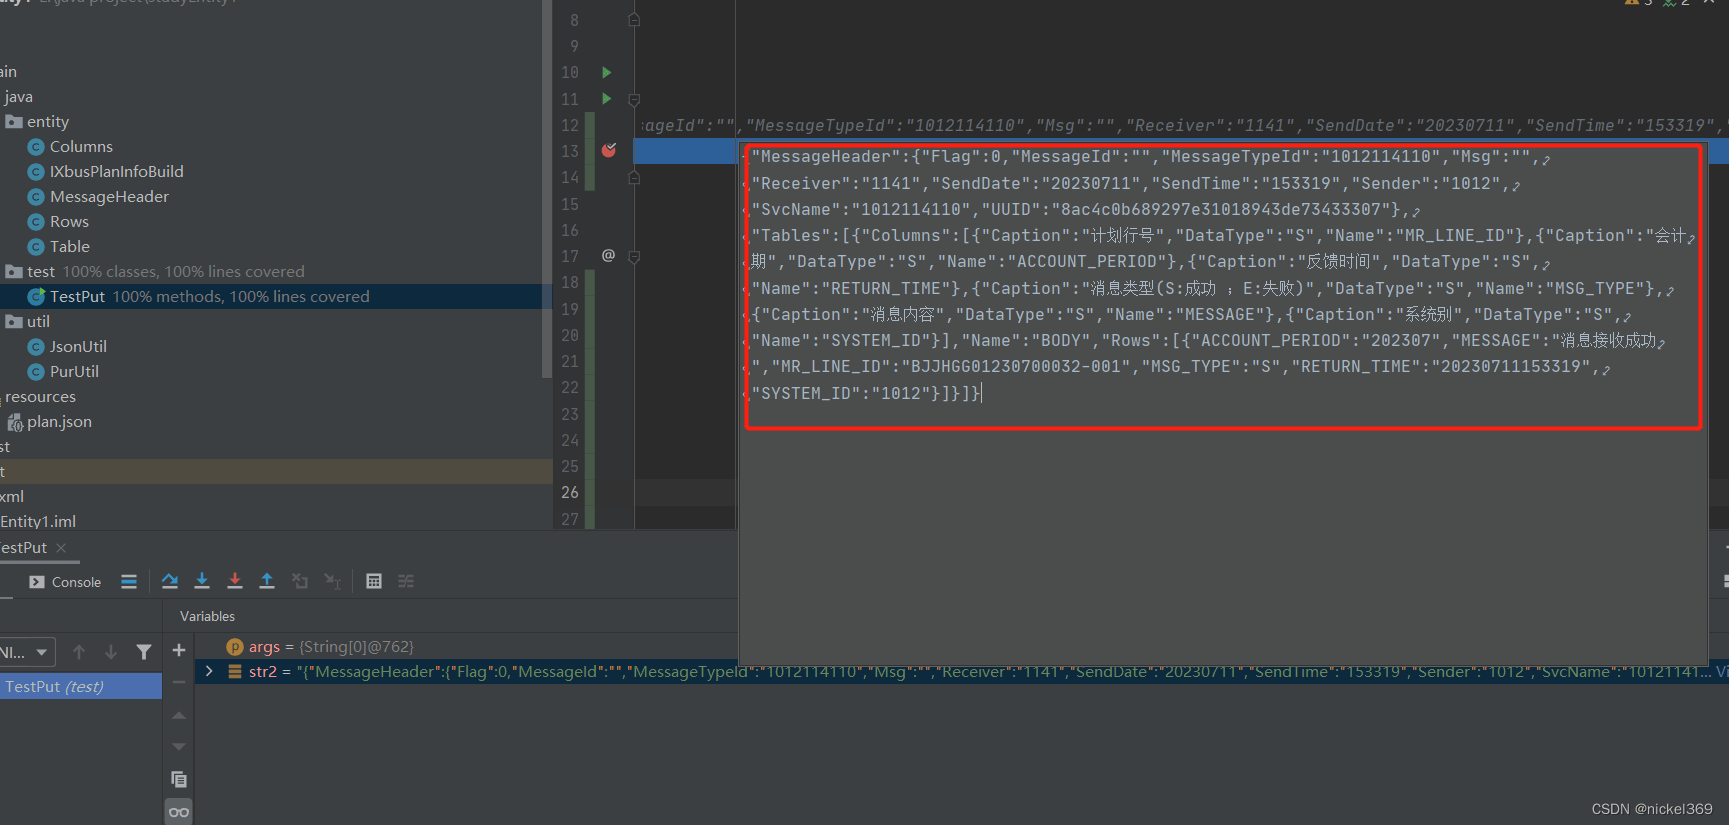
Task: Click the red Force Step Into icon
Action: tap(235, 581)
